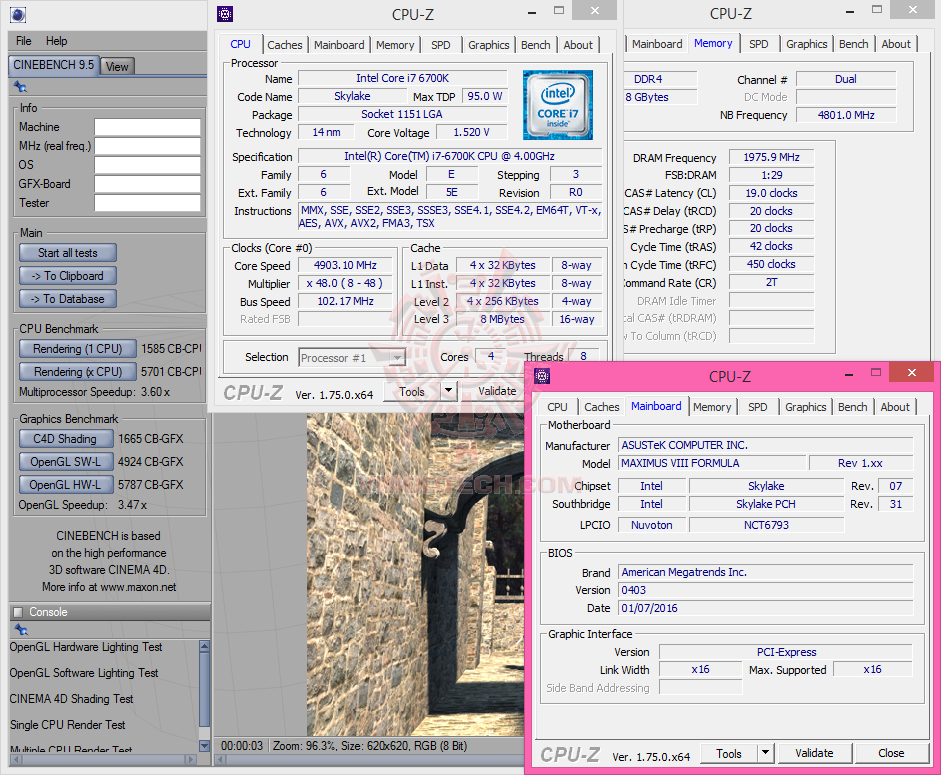
Task: Open the File menu in Cinebench
Action: (x=24, y=41)
